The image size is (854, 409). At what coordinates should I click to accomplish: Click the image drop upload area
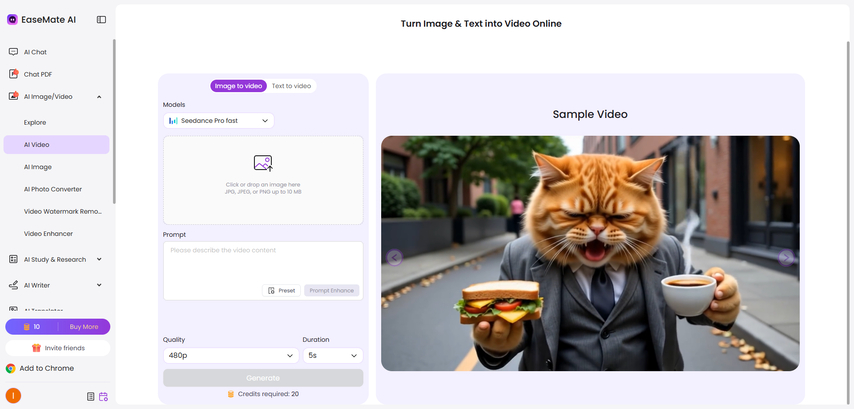click(263, 180)
